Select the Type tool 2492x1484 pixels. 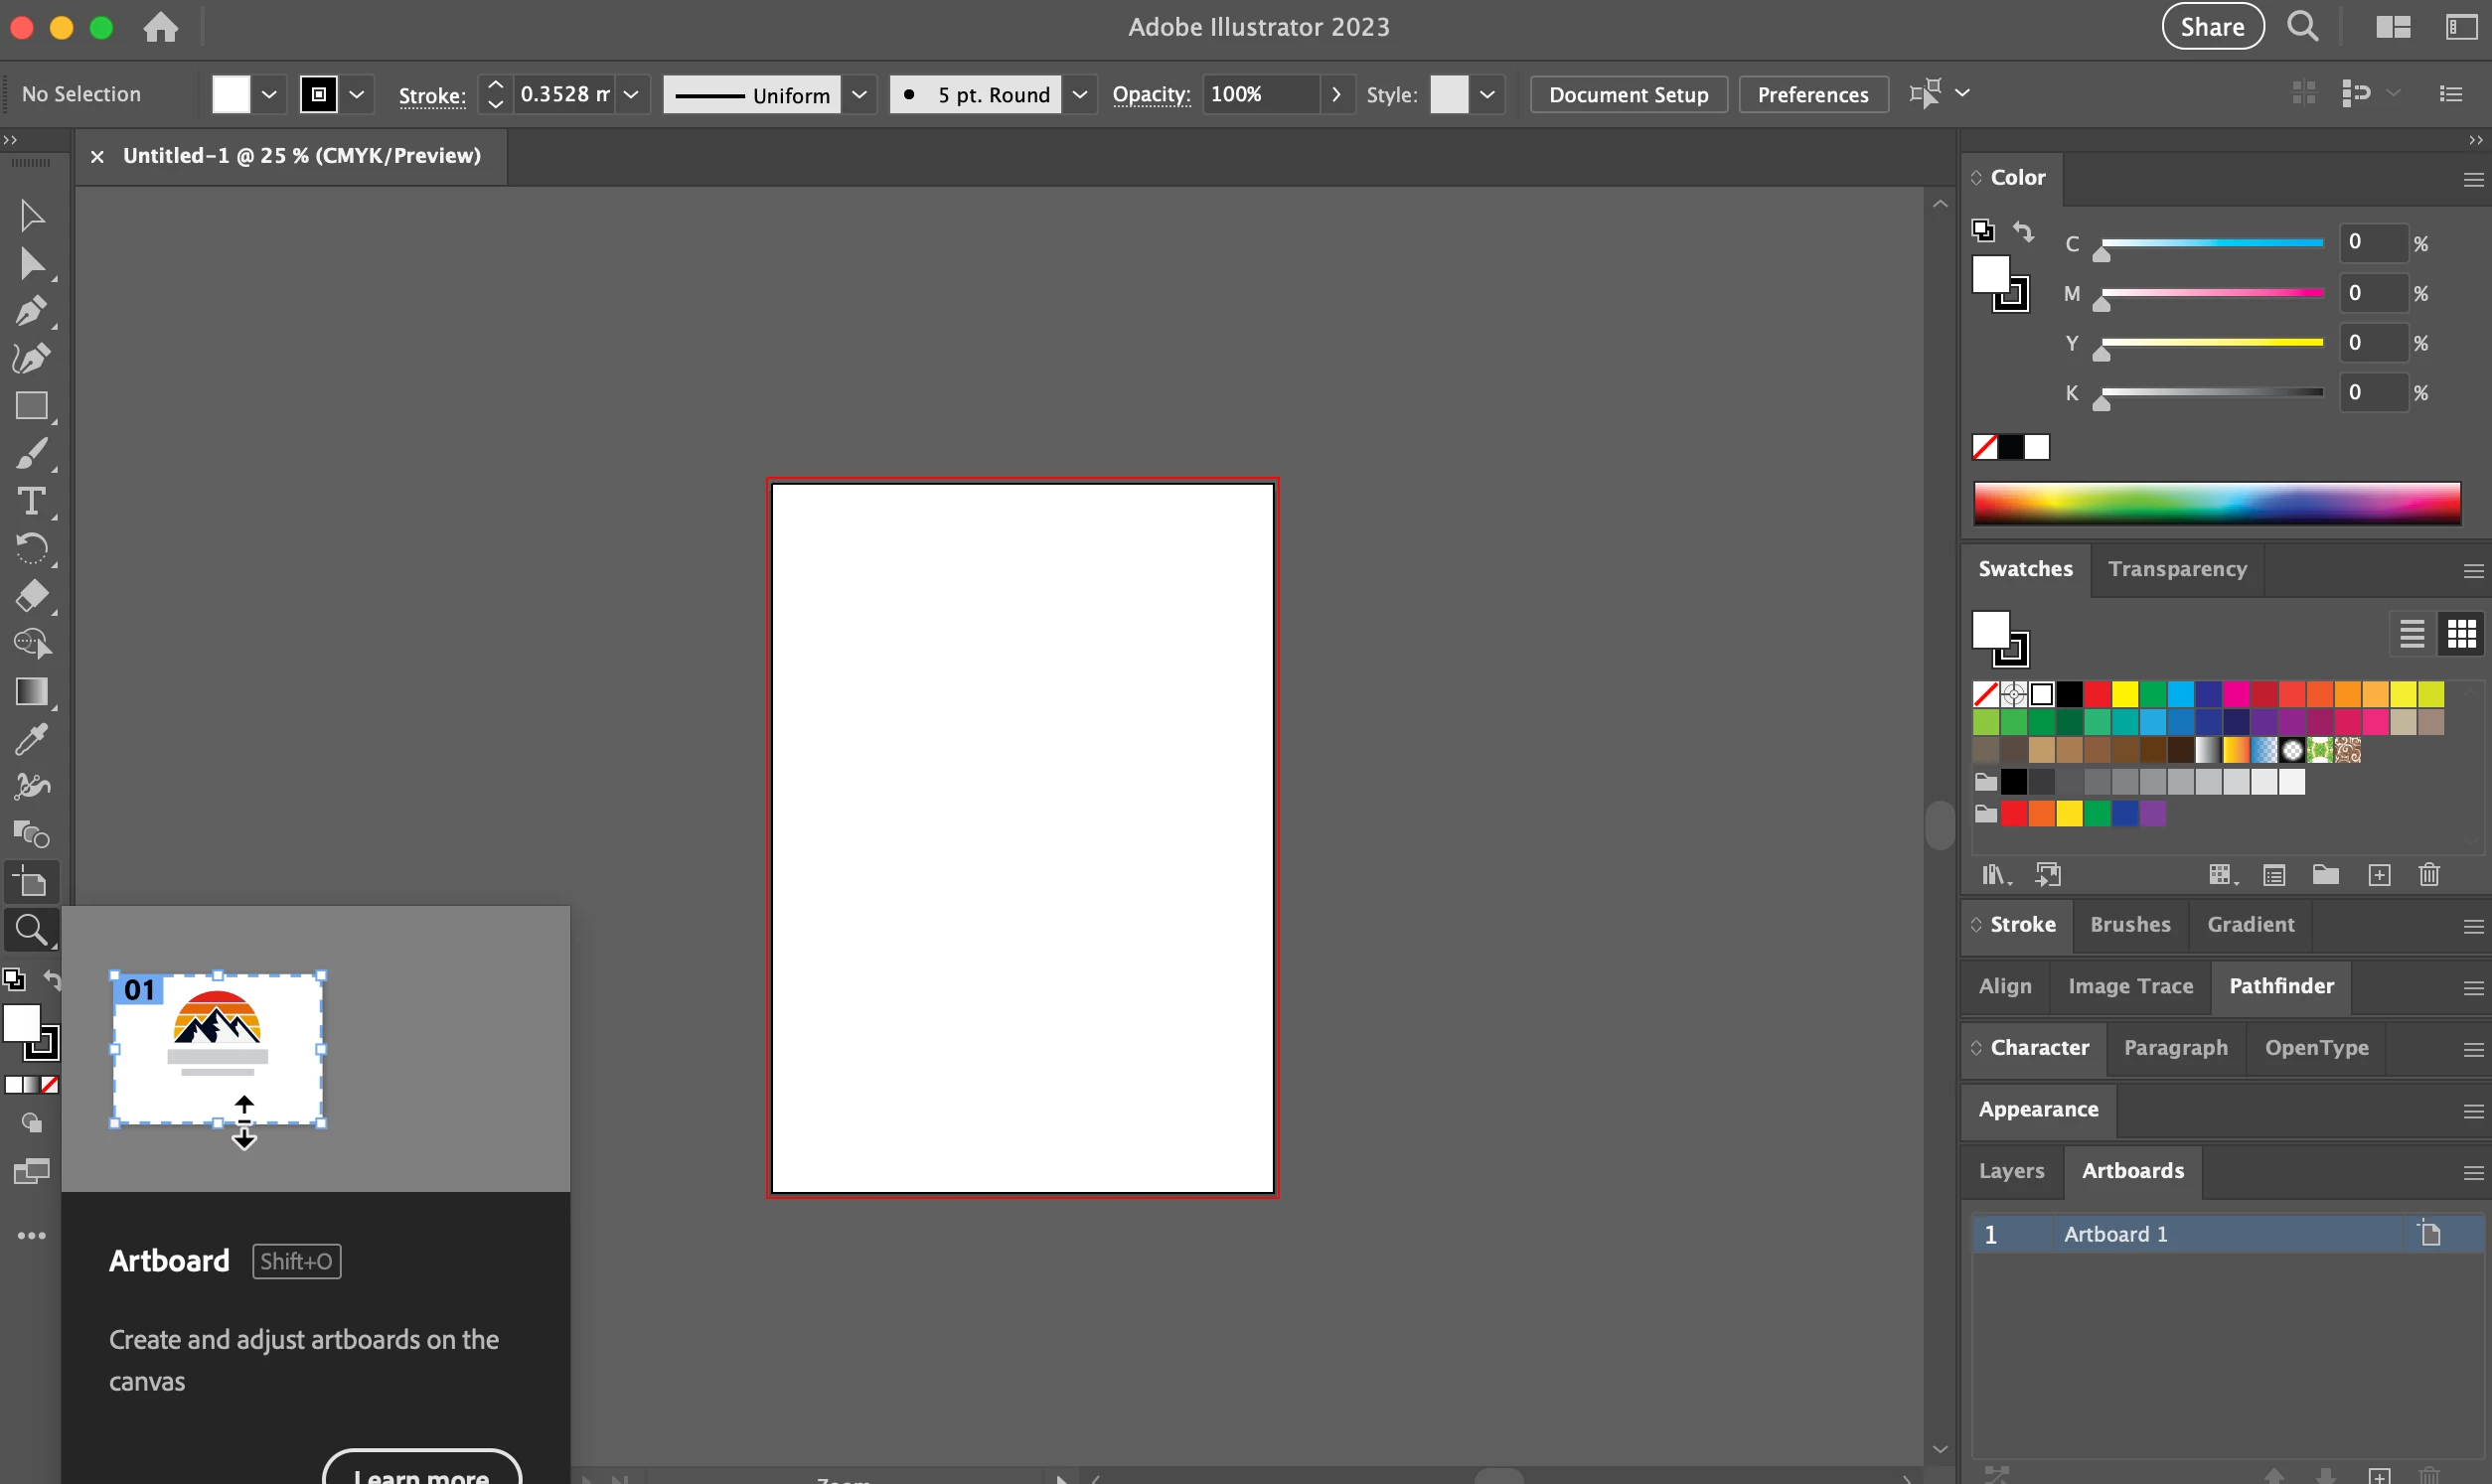(30, 501)
